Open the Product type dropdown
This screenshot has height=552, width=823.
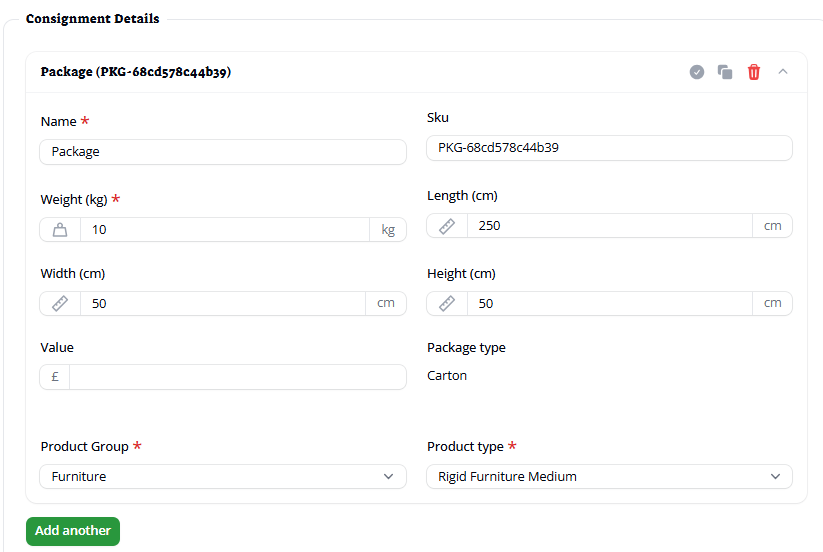[609, 477]
